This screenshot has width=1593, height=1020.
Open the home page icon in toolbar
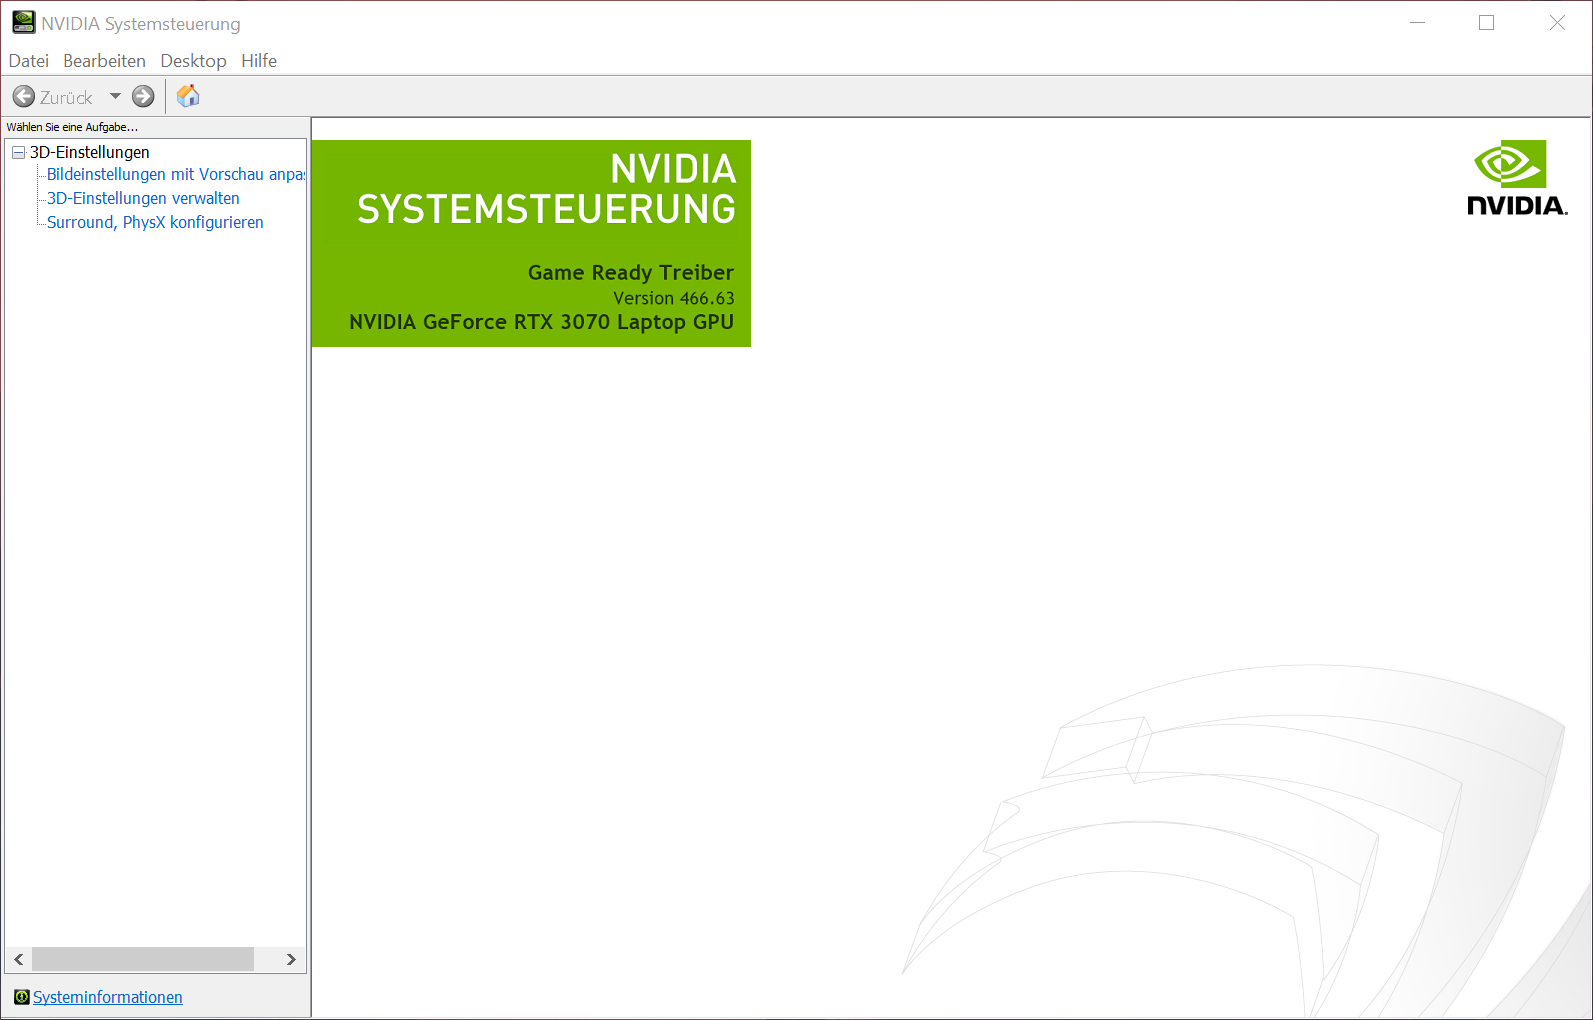point(188,96)
